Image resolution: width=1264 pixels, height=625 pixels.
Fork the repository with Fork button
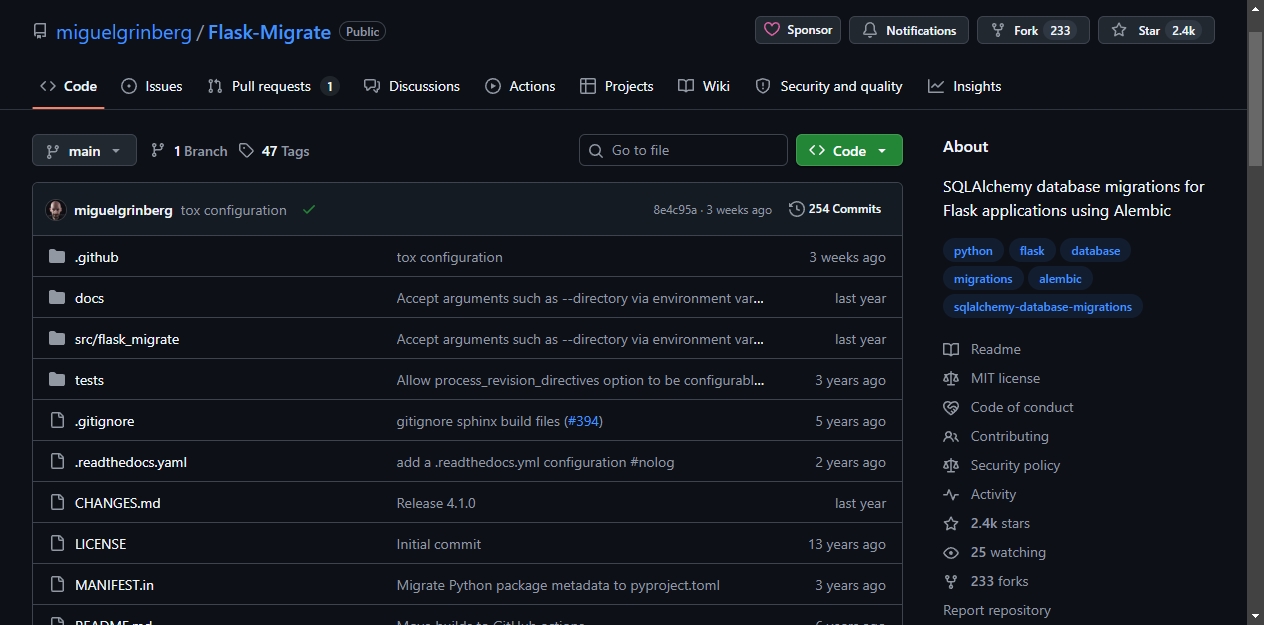(x=1033, y=30)
